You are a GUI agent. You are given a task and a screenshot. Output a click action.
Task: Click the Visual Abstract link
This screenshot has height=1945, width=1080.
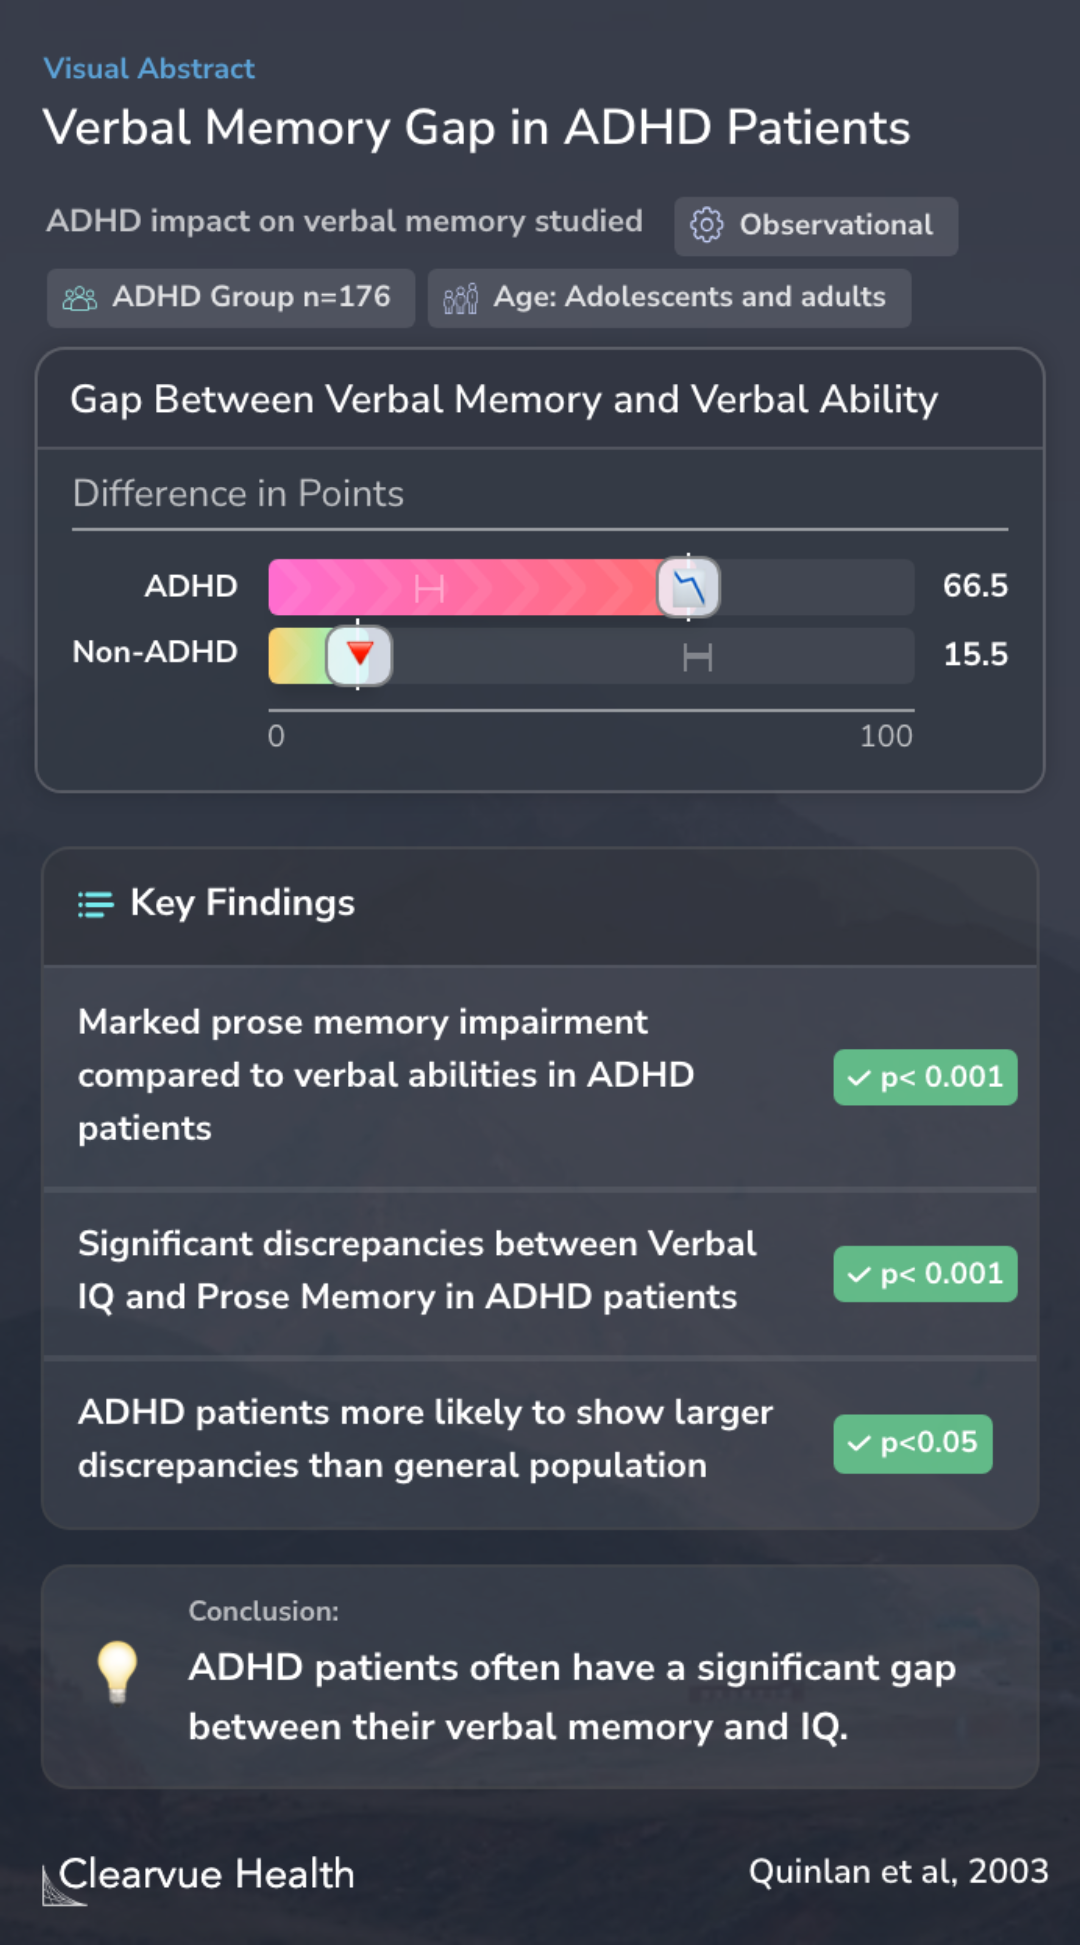pyautogui.click(x=149, y=69)
